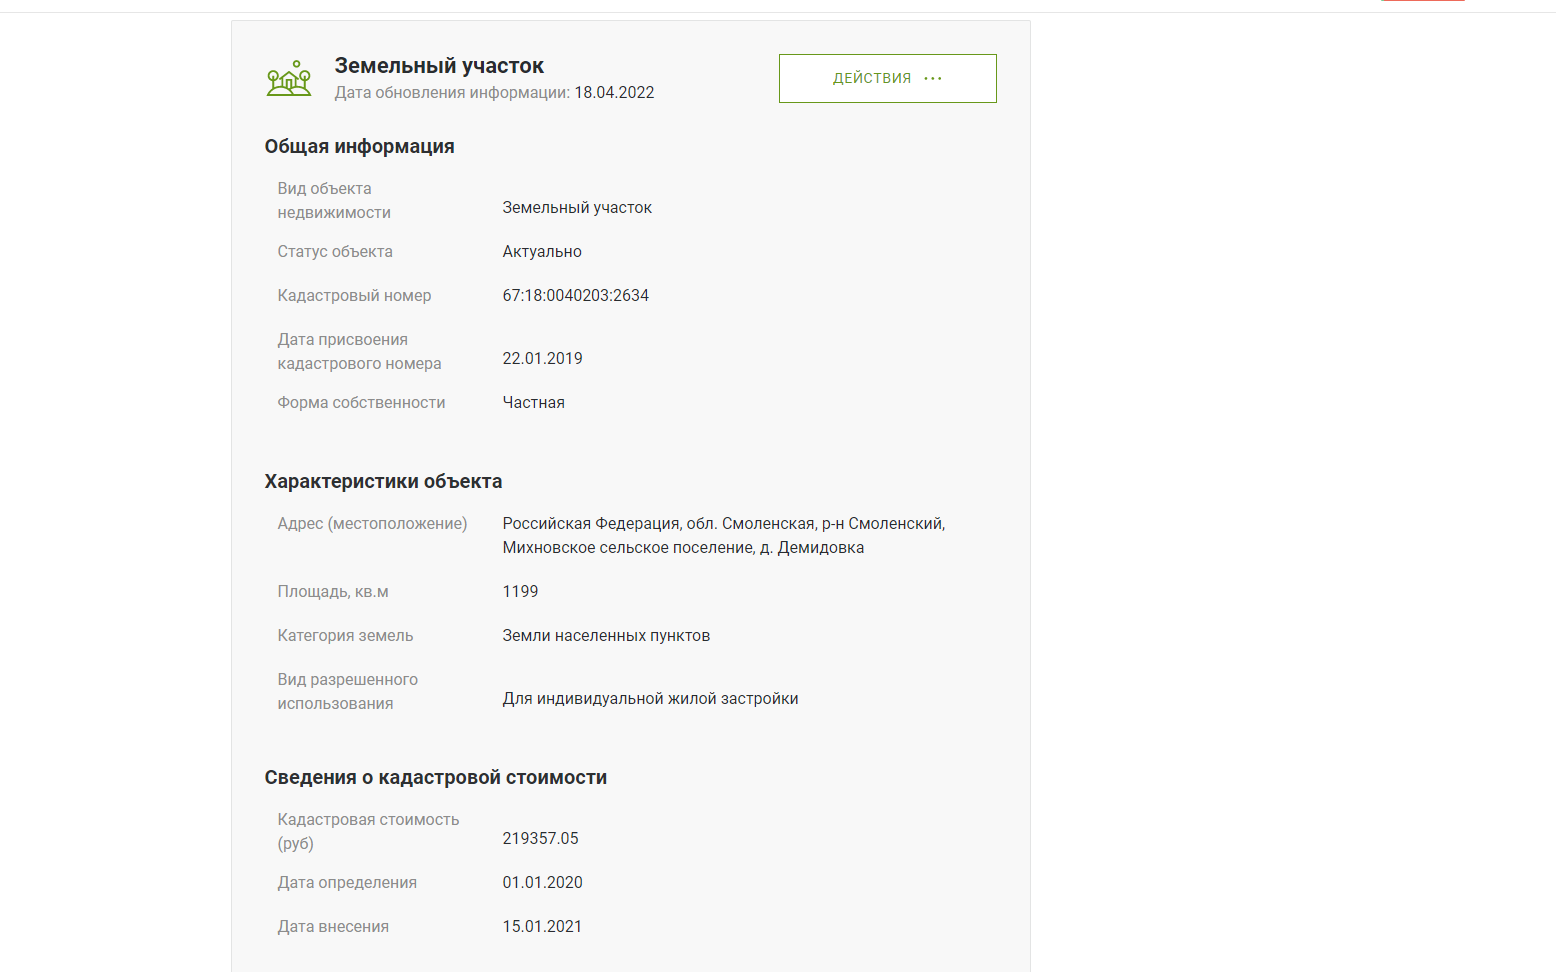This screenshot has height=972, width=1556.
Task: Click the Общая информация section heading
Action: click(x=359, y=147)
